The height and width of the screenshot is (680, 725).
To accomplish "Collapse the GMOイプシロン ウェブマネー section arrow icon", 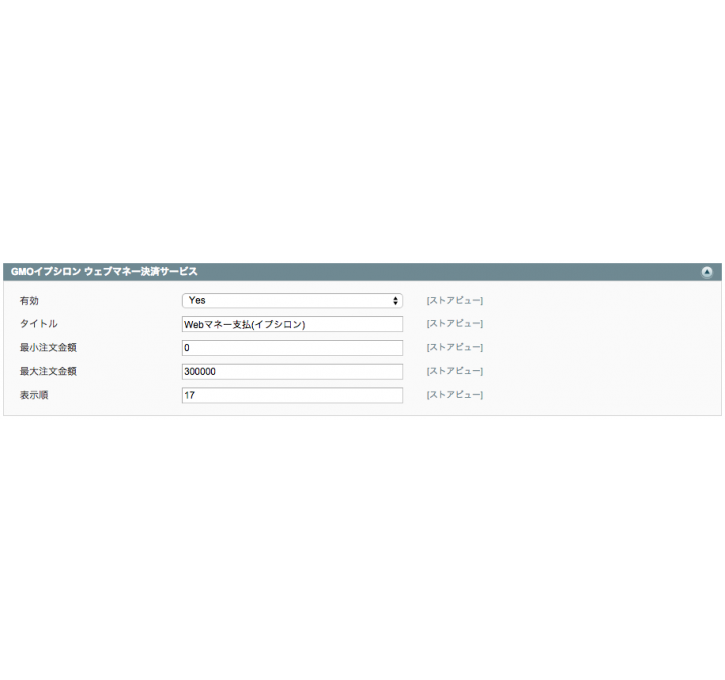I will (707, 272).
